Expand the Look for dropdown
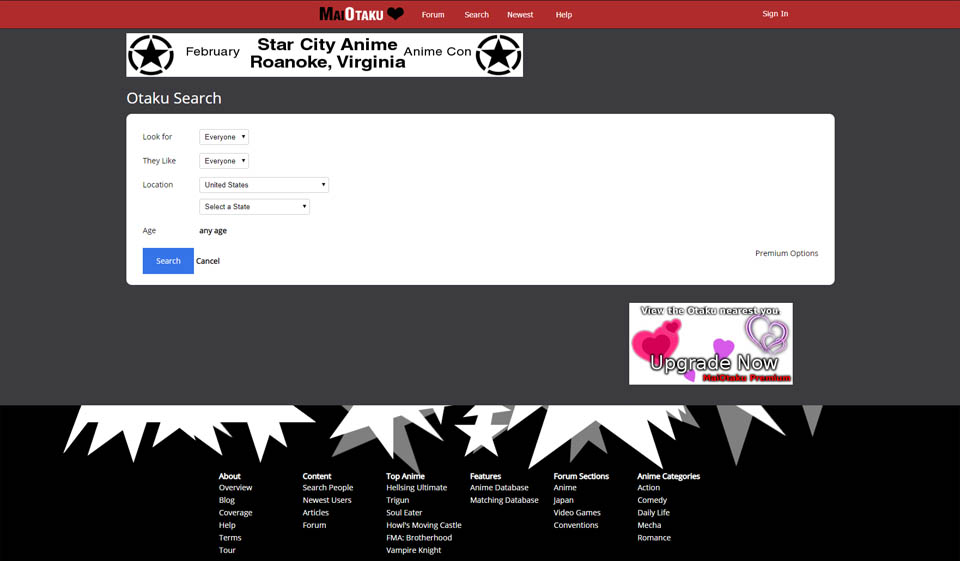The image size is (960, 561). coord(224,137)
